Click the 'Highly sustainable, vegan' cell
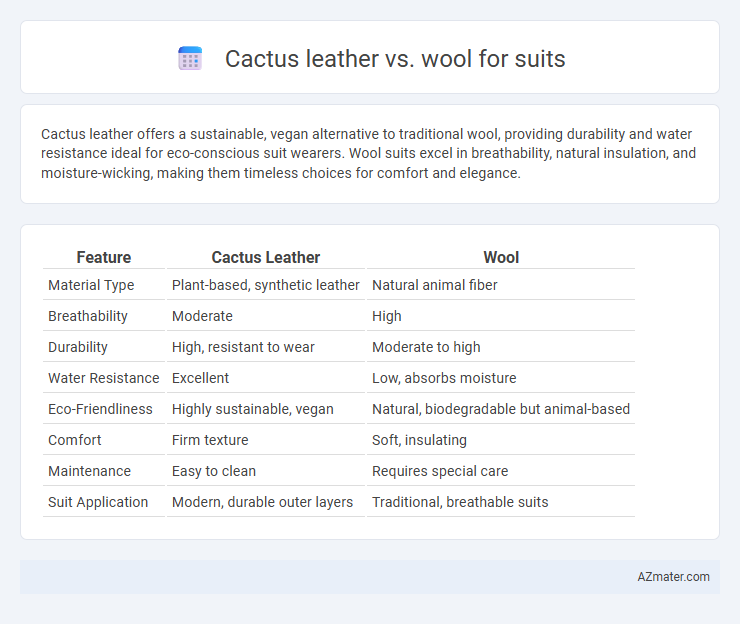This screenshot has height=624, width=740. click(x=253, y=409)
